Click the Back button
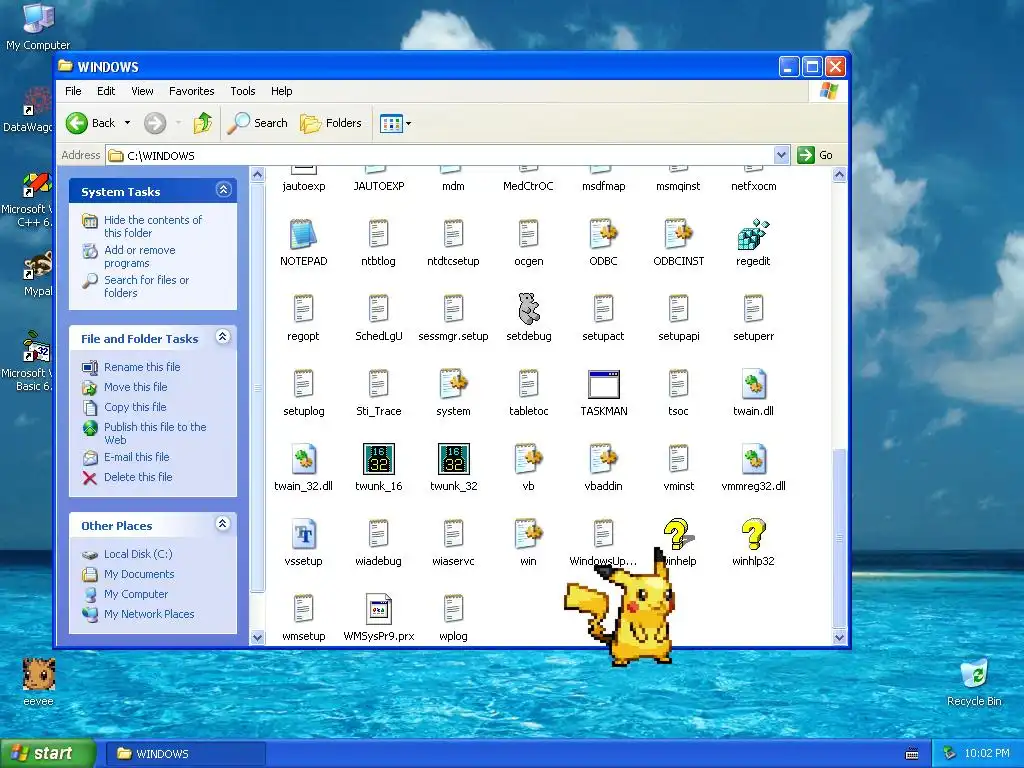 point(91,123)
